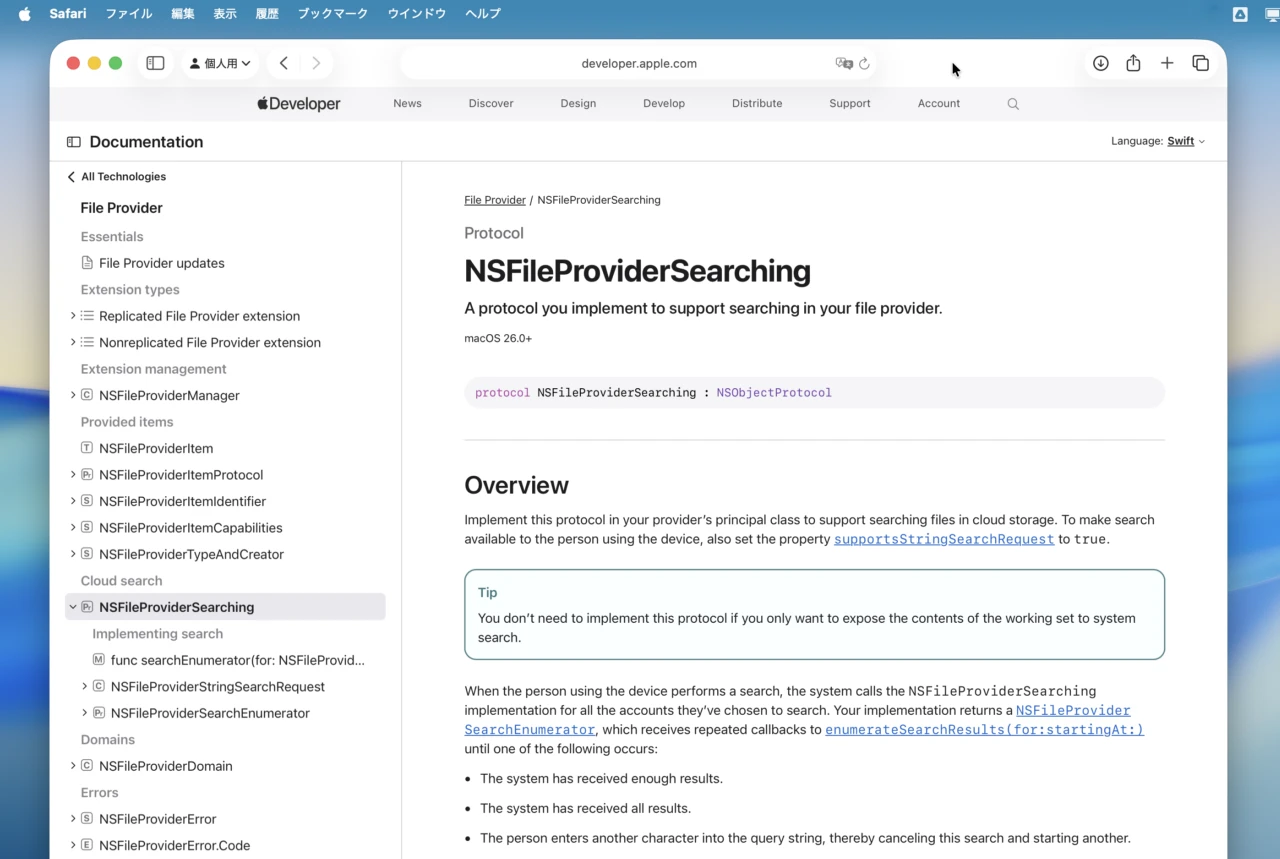The width and height of the screenshot is (1280, 859).
Task: Click the 個人用 profile button
Action: click(219, 62)
